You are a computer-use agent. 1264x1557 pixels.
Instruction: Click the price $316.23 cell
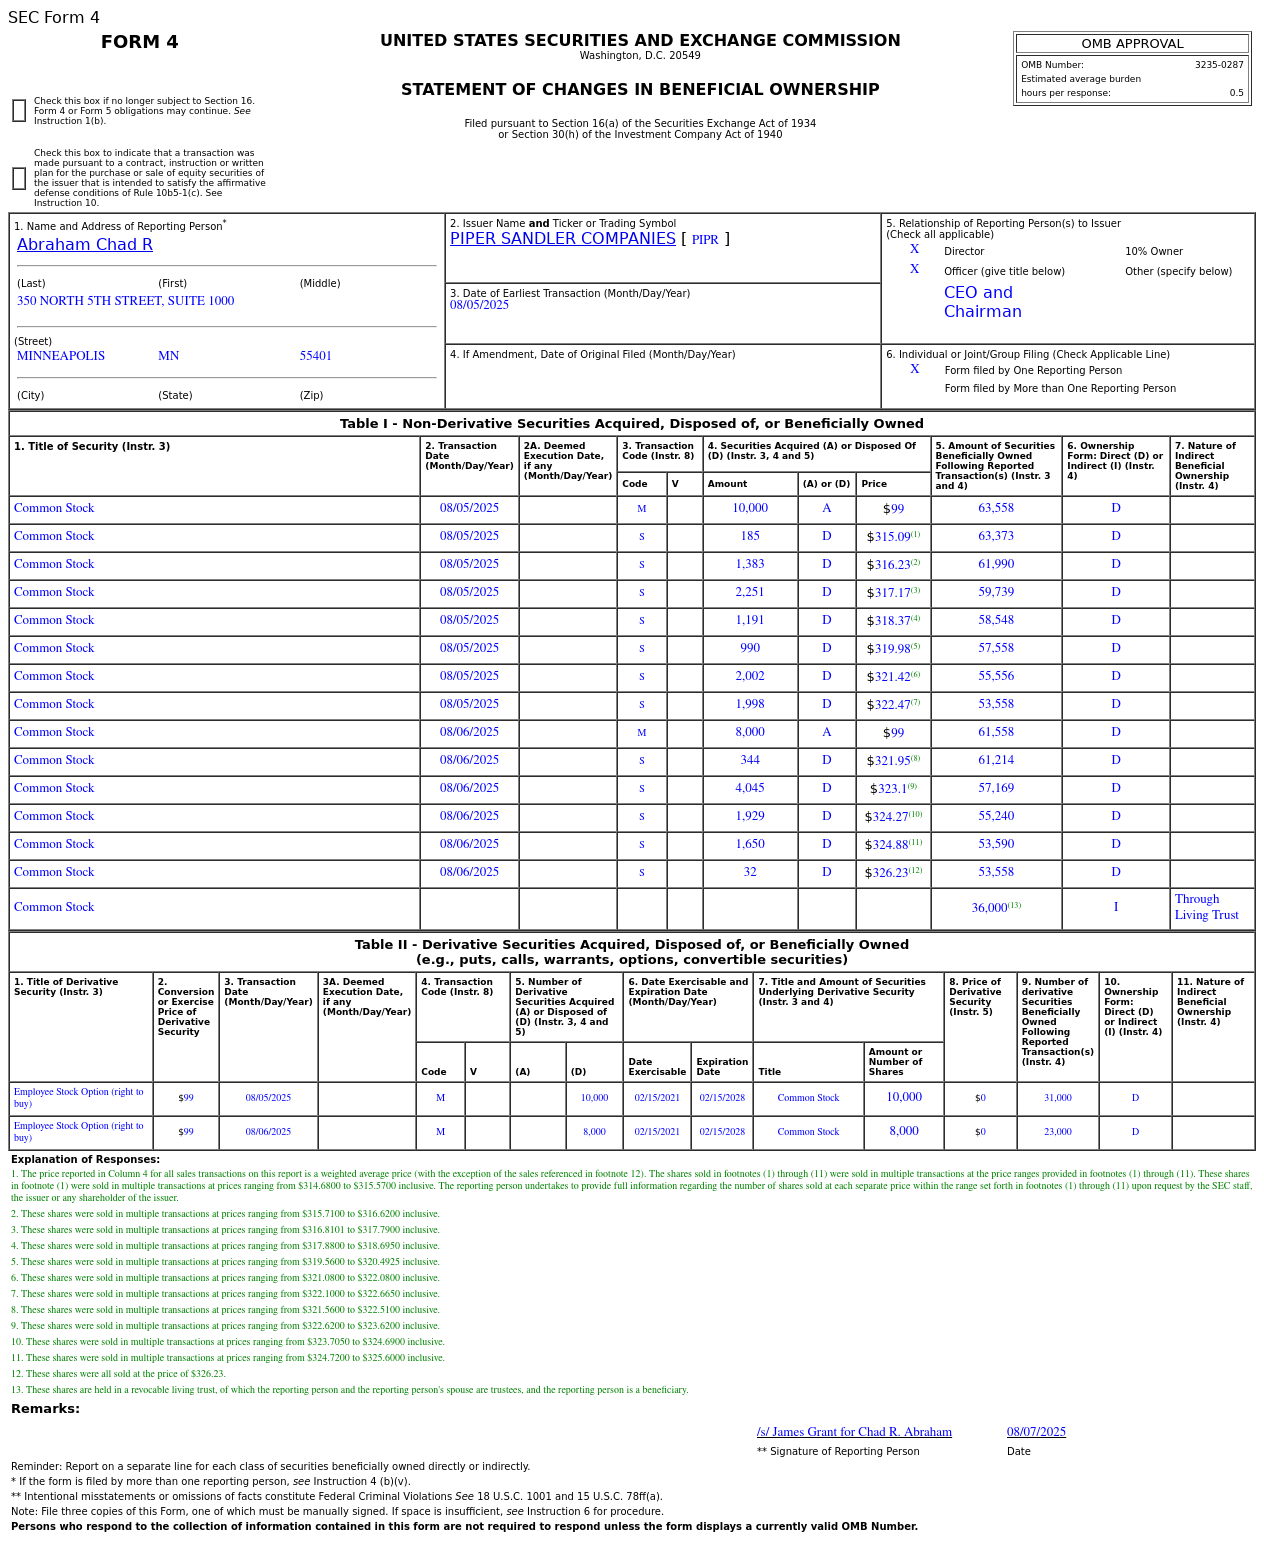point(893,565)
